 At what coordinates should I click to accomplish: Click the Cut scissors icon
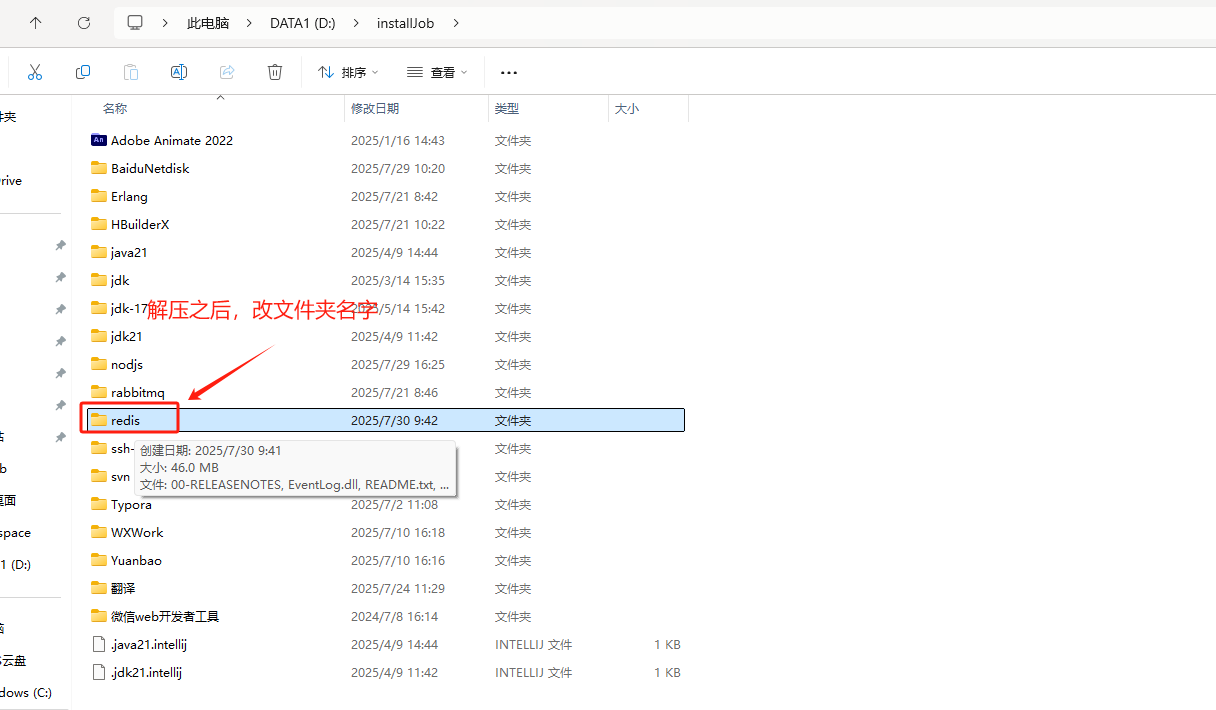click(x=35, y=72)
